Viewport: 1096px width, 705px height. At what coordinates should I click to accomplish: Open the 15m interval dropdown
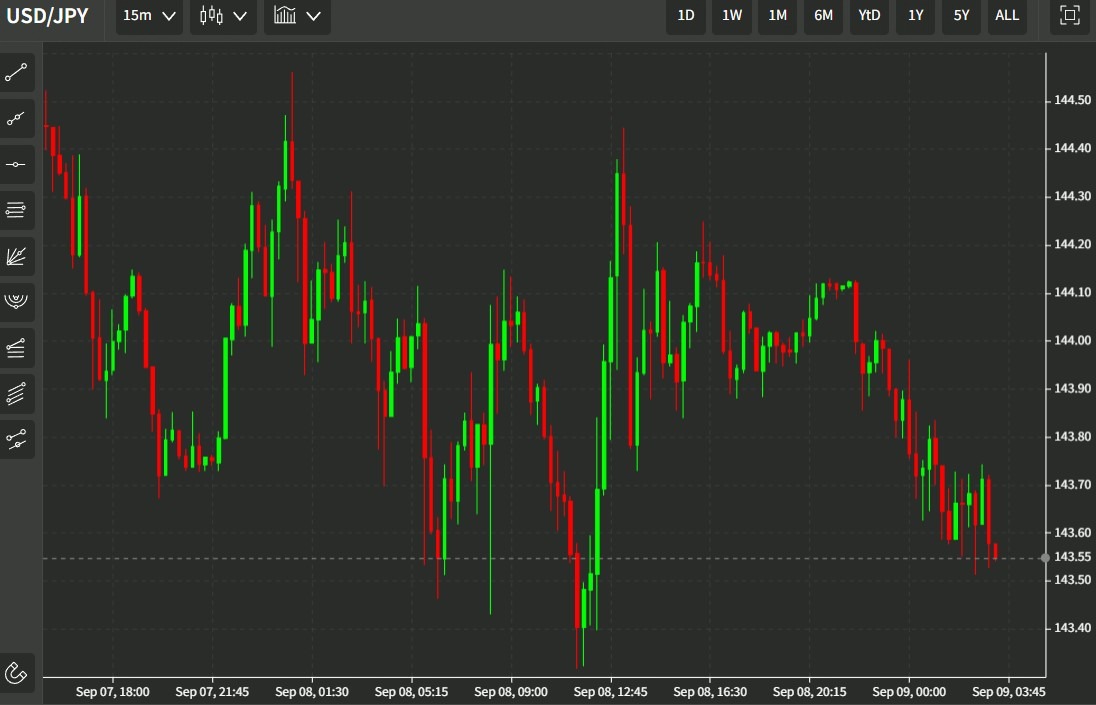click(x=149, y=16)
